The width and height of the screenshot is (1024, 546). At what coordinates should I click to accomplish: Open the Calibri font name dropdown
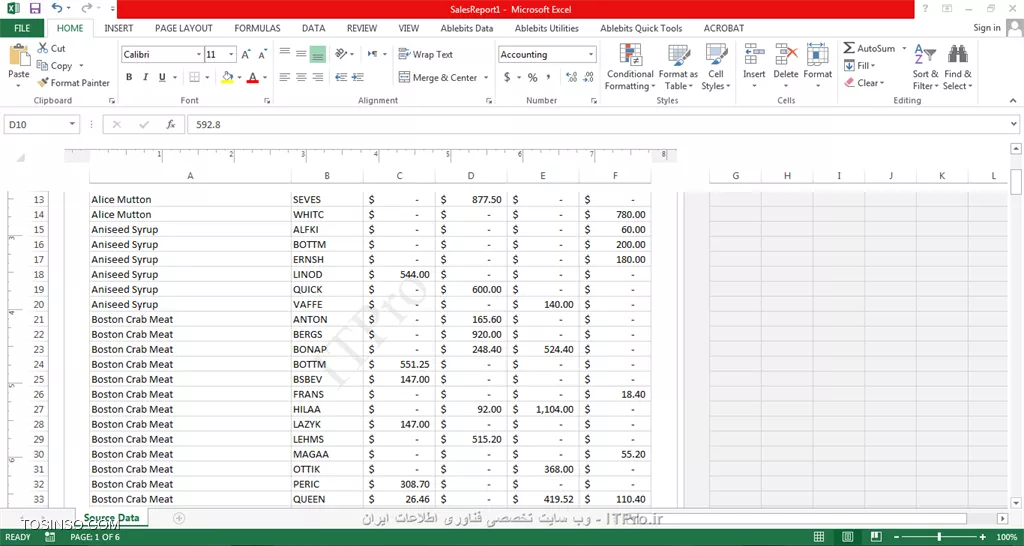pyautogui.click(x=199, y=55)
